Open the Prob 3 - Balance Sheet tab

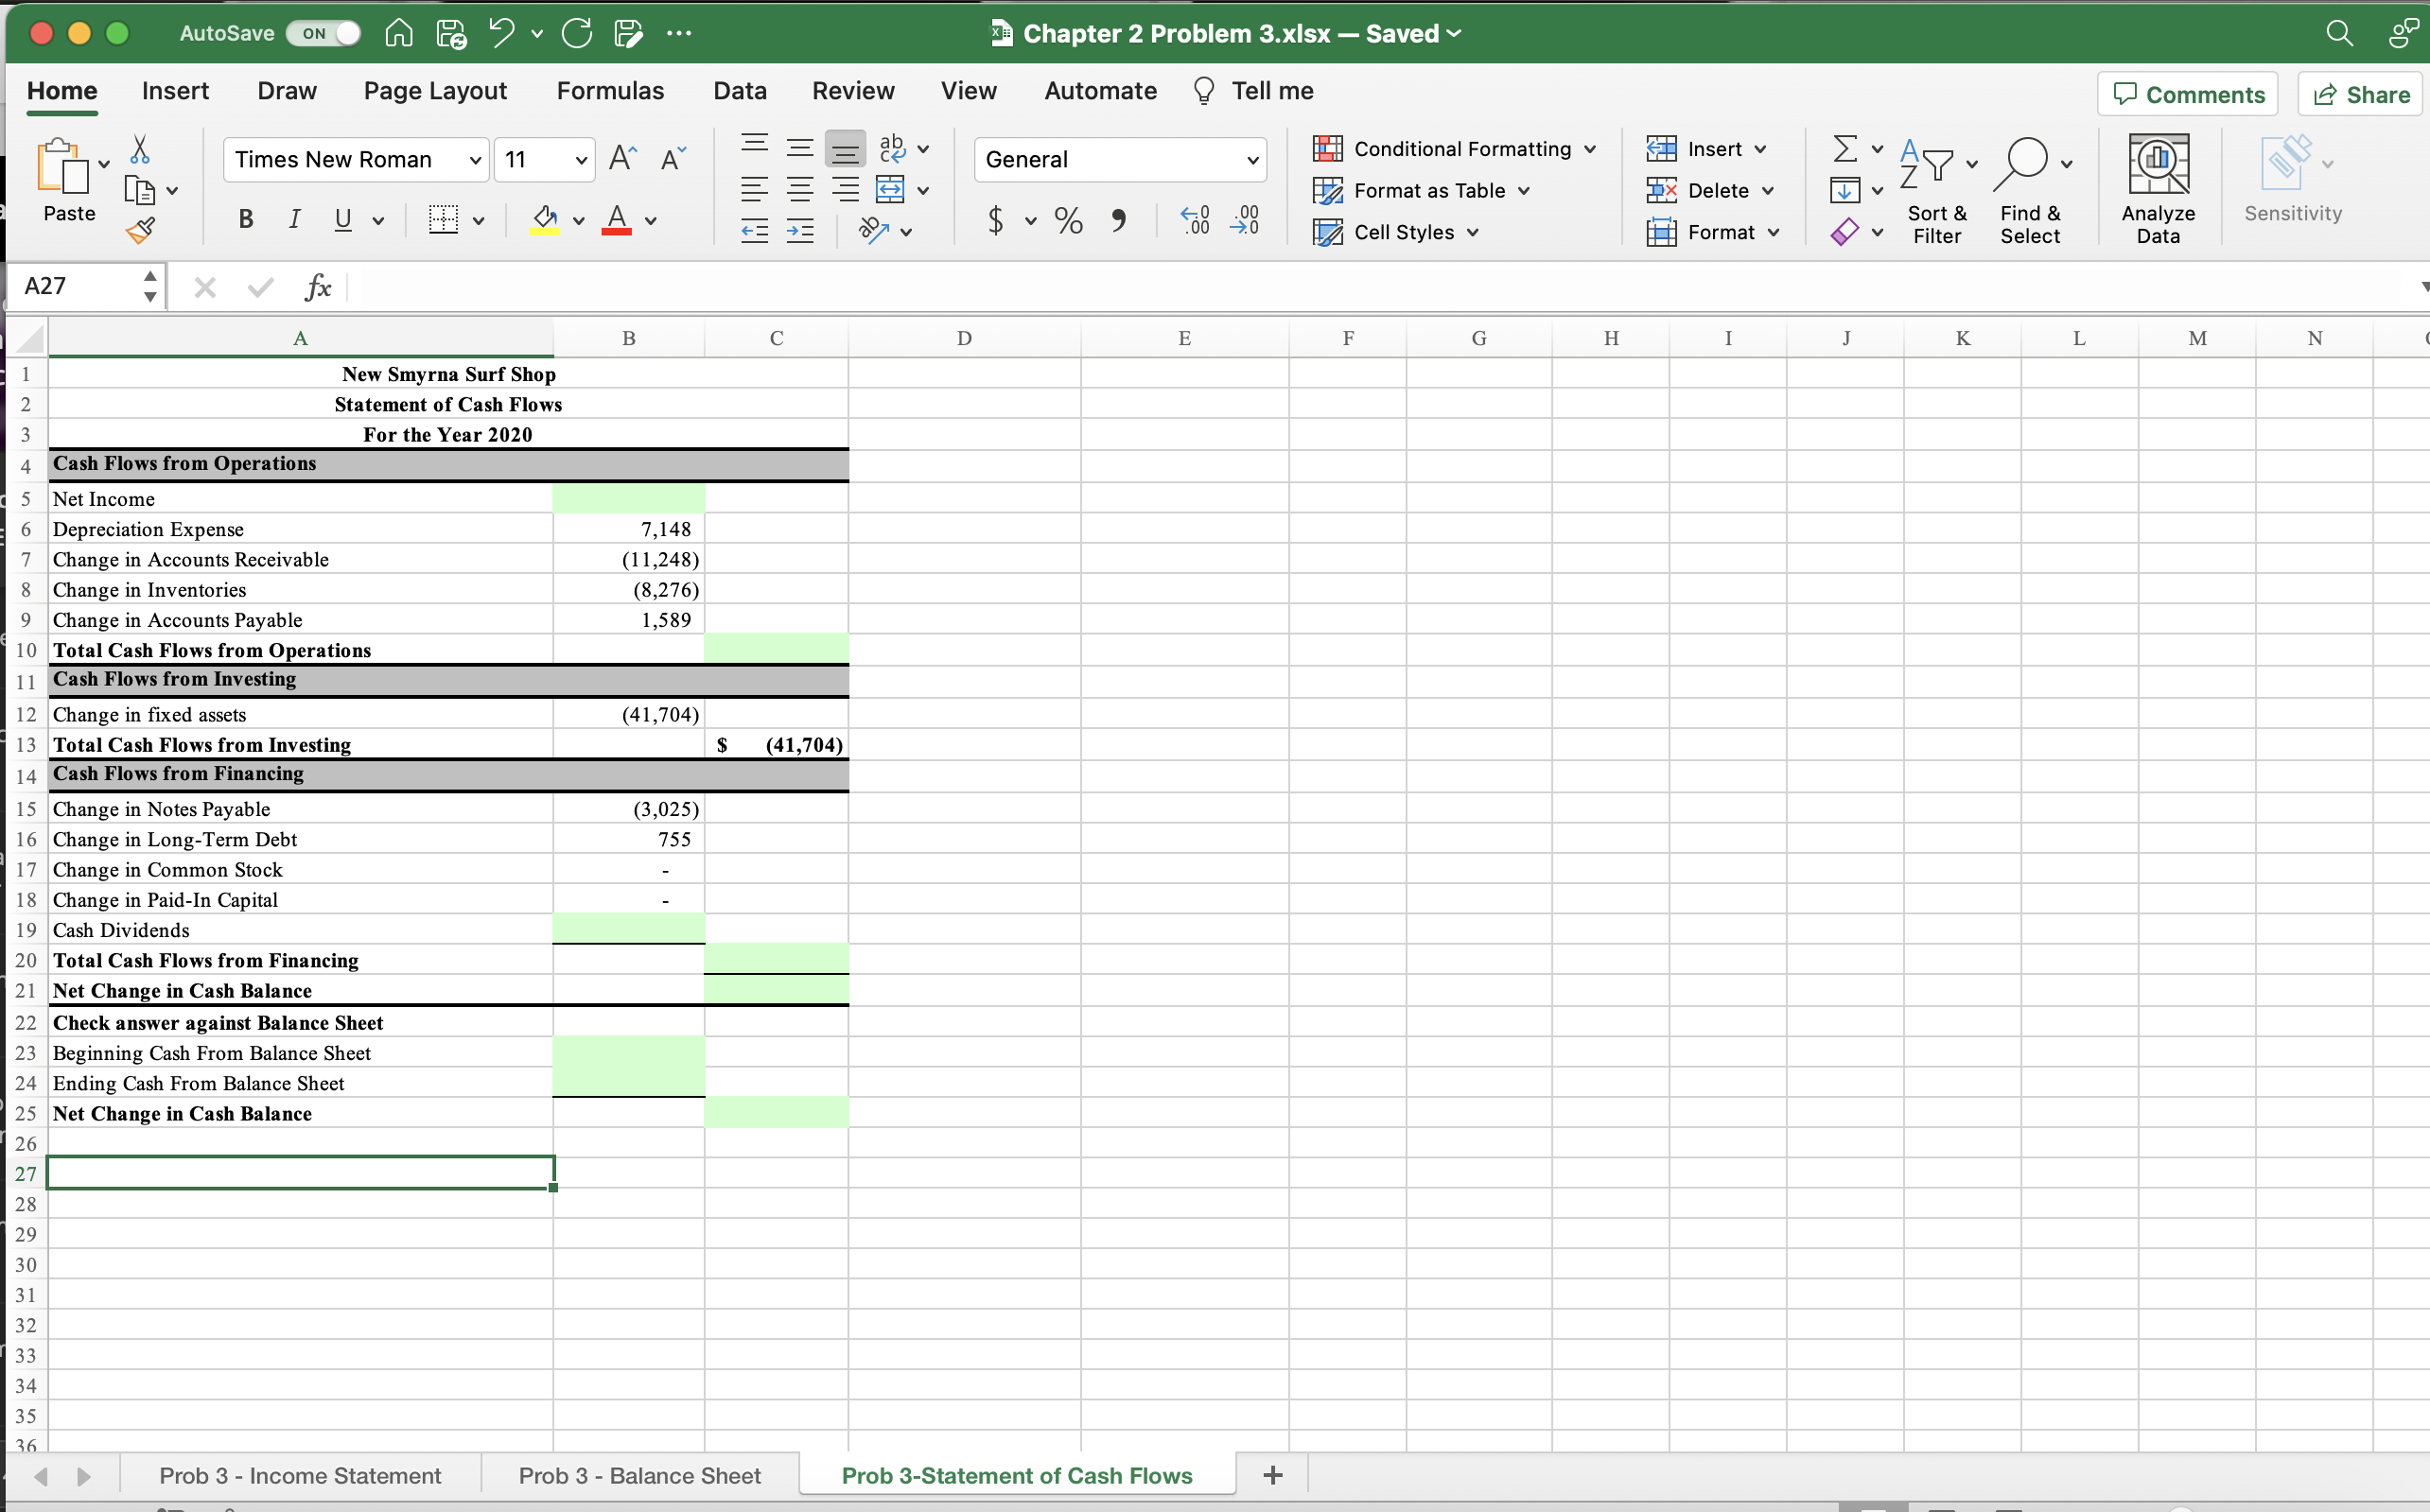(x=640, y=1474)
